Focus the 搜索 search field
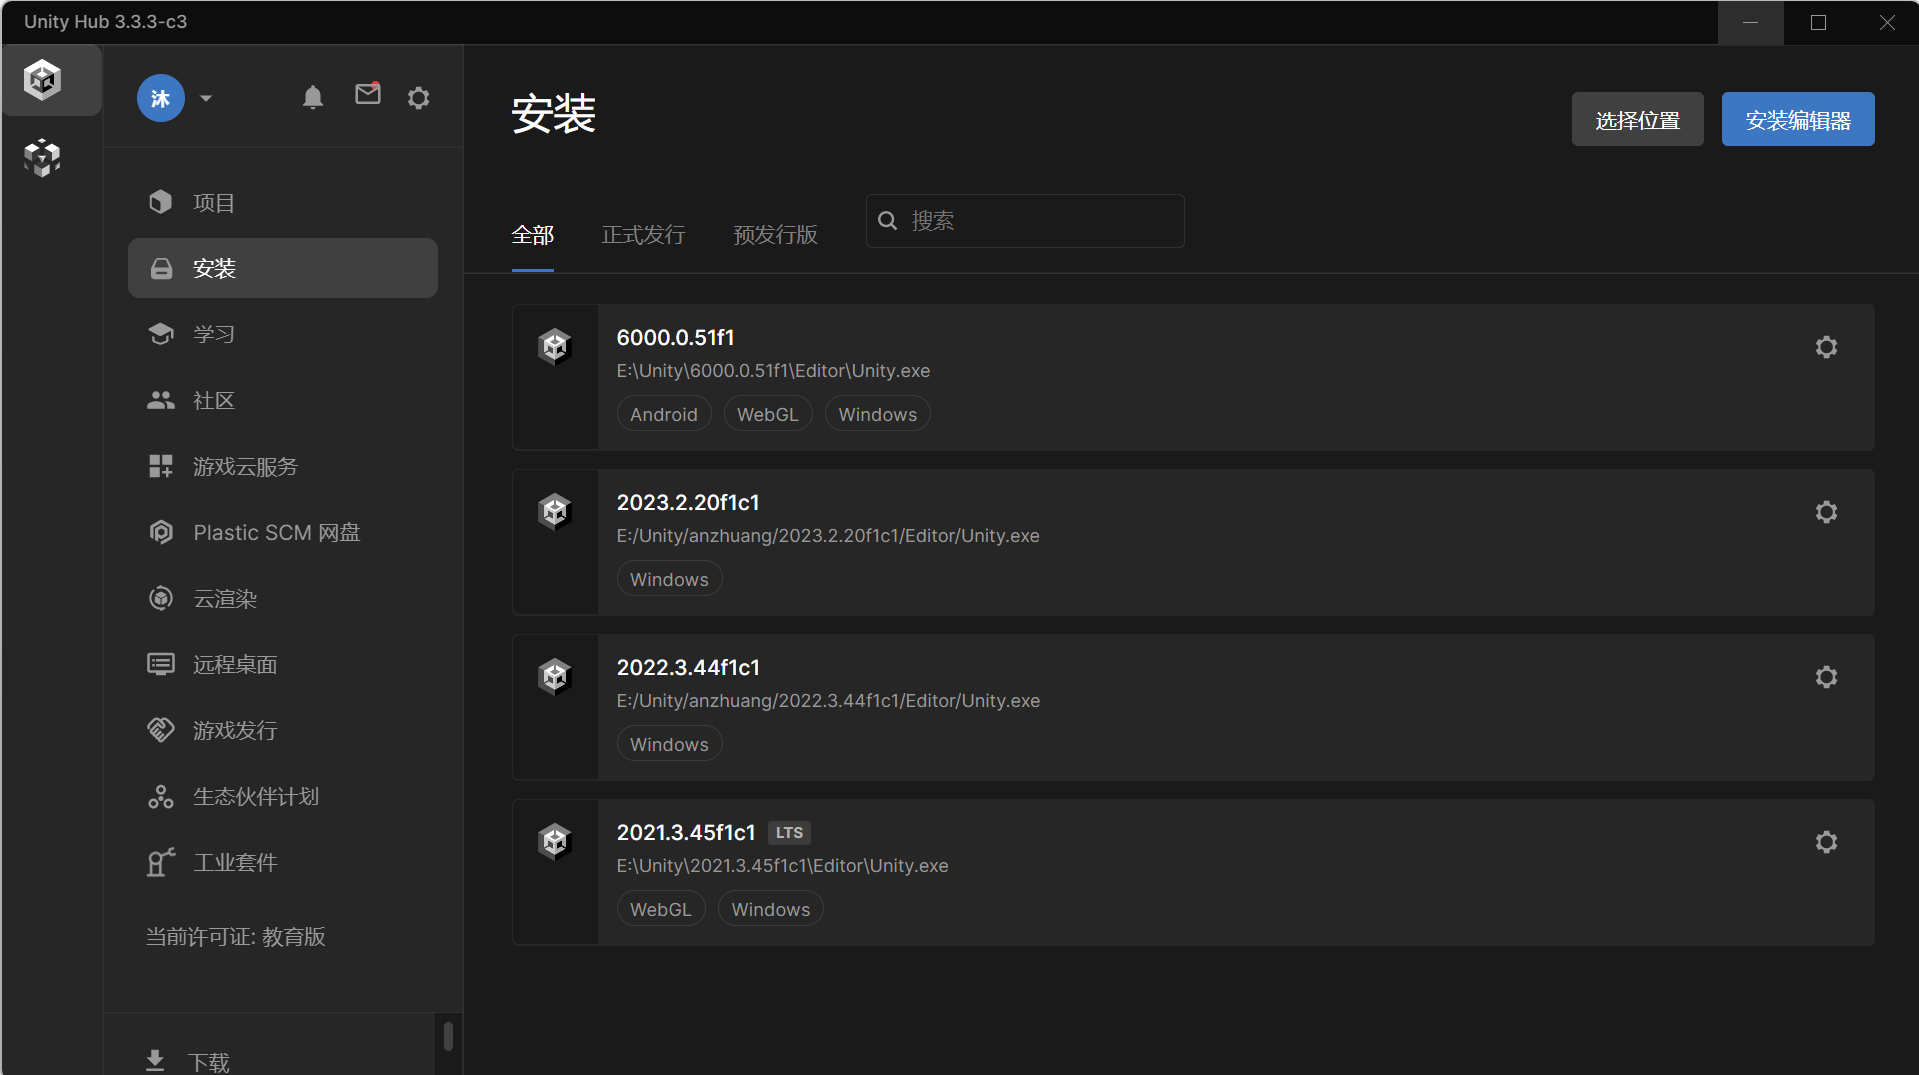1919x1075 pixels. (x=1025, y=221)
